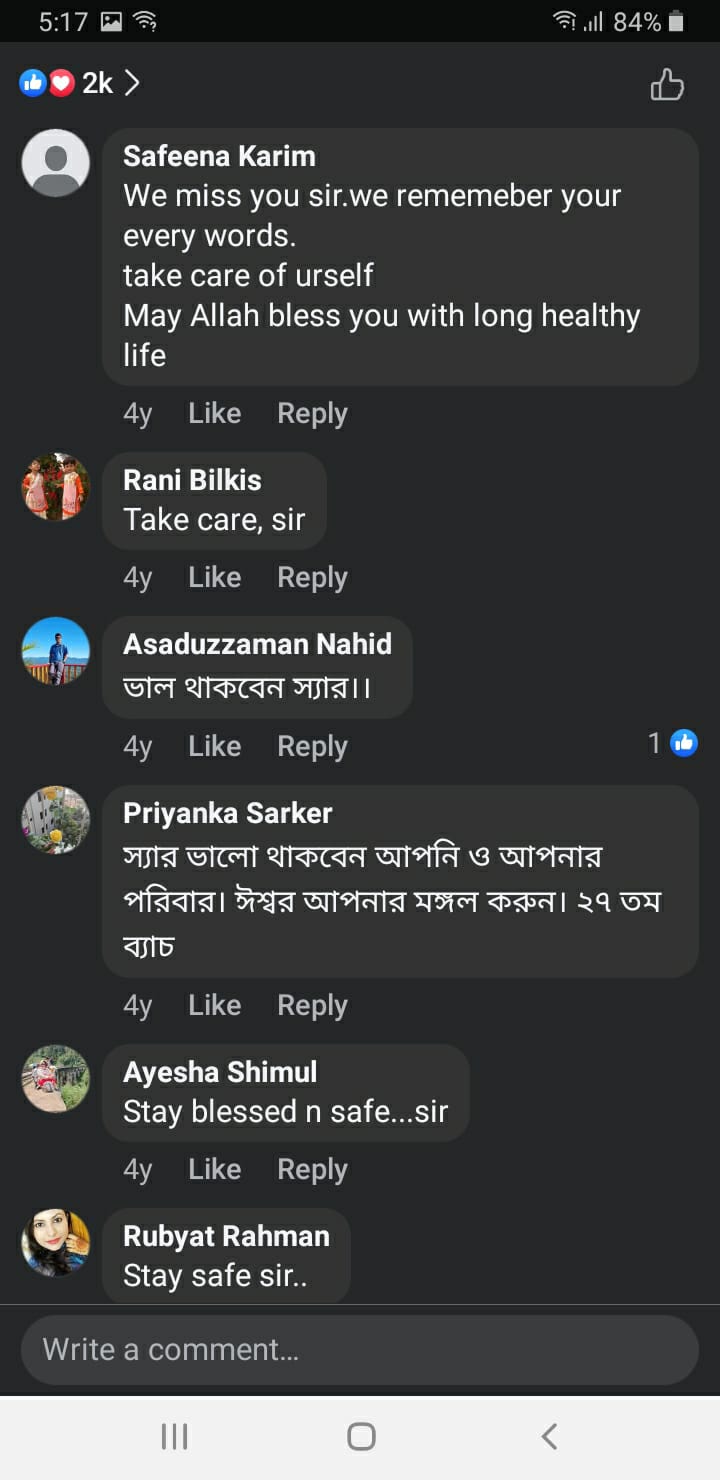The image size is (720, 1480).
Task: Open Safeena Karim's profile picture
Action: tap(56, 163)
